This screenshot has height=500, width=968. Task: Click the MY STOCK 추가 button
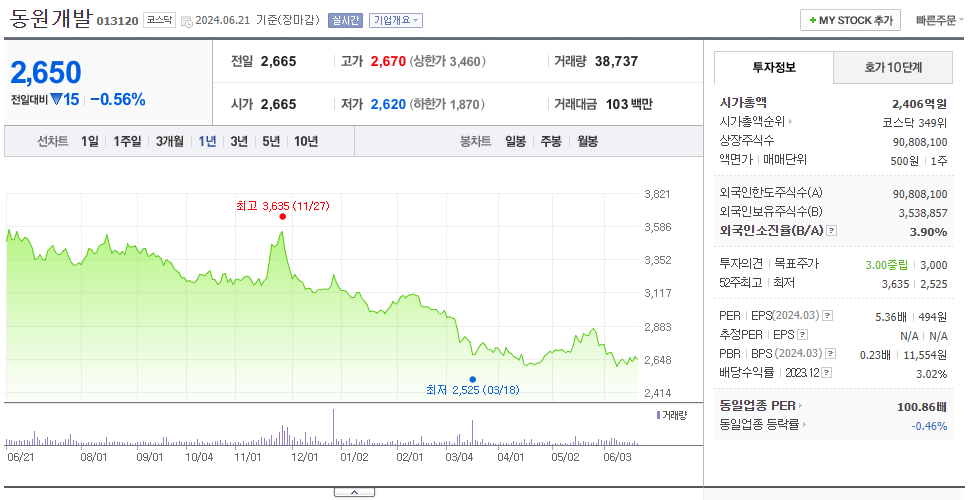click(x=851, y=20)
